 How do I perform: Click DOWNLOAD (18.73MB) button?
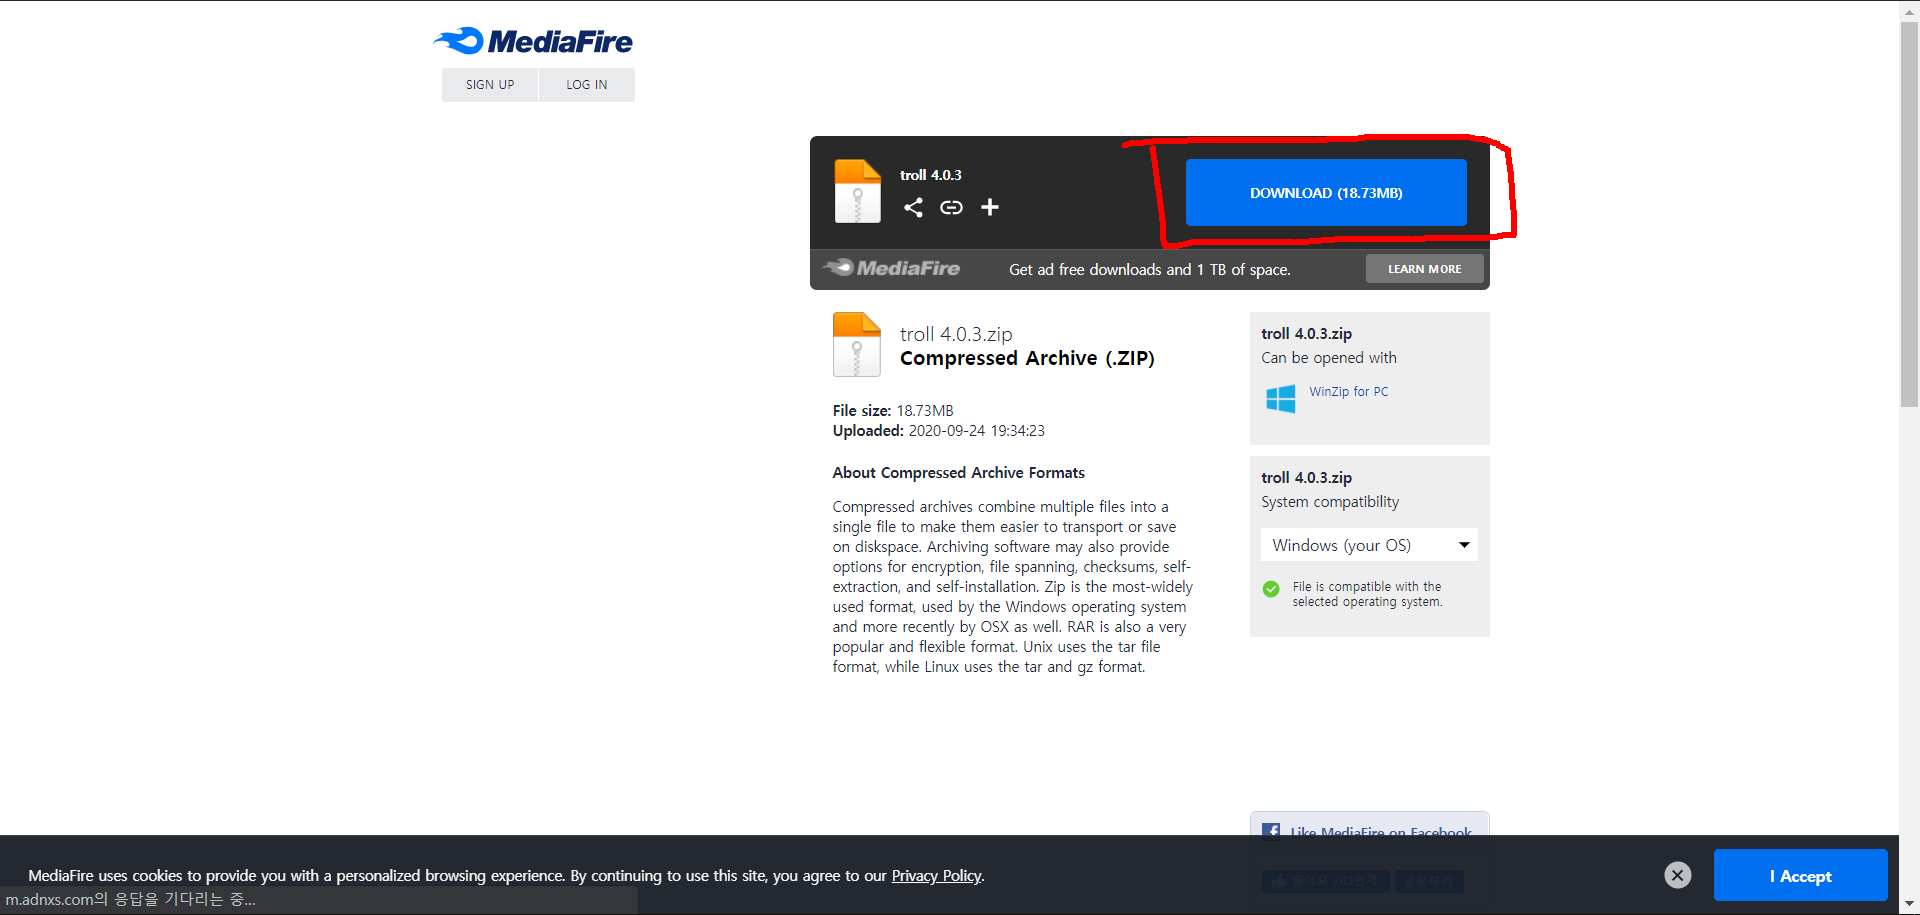(1326, 192)
